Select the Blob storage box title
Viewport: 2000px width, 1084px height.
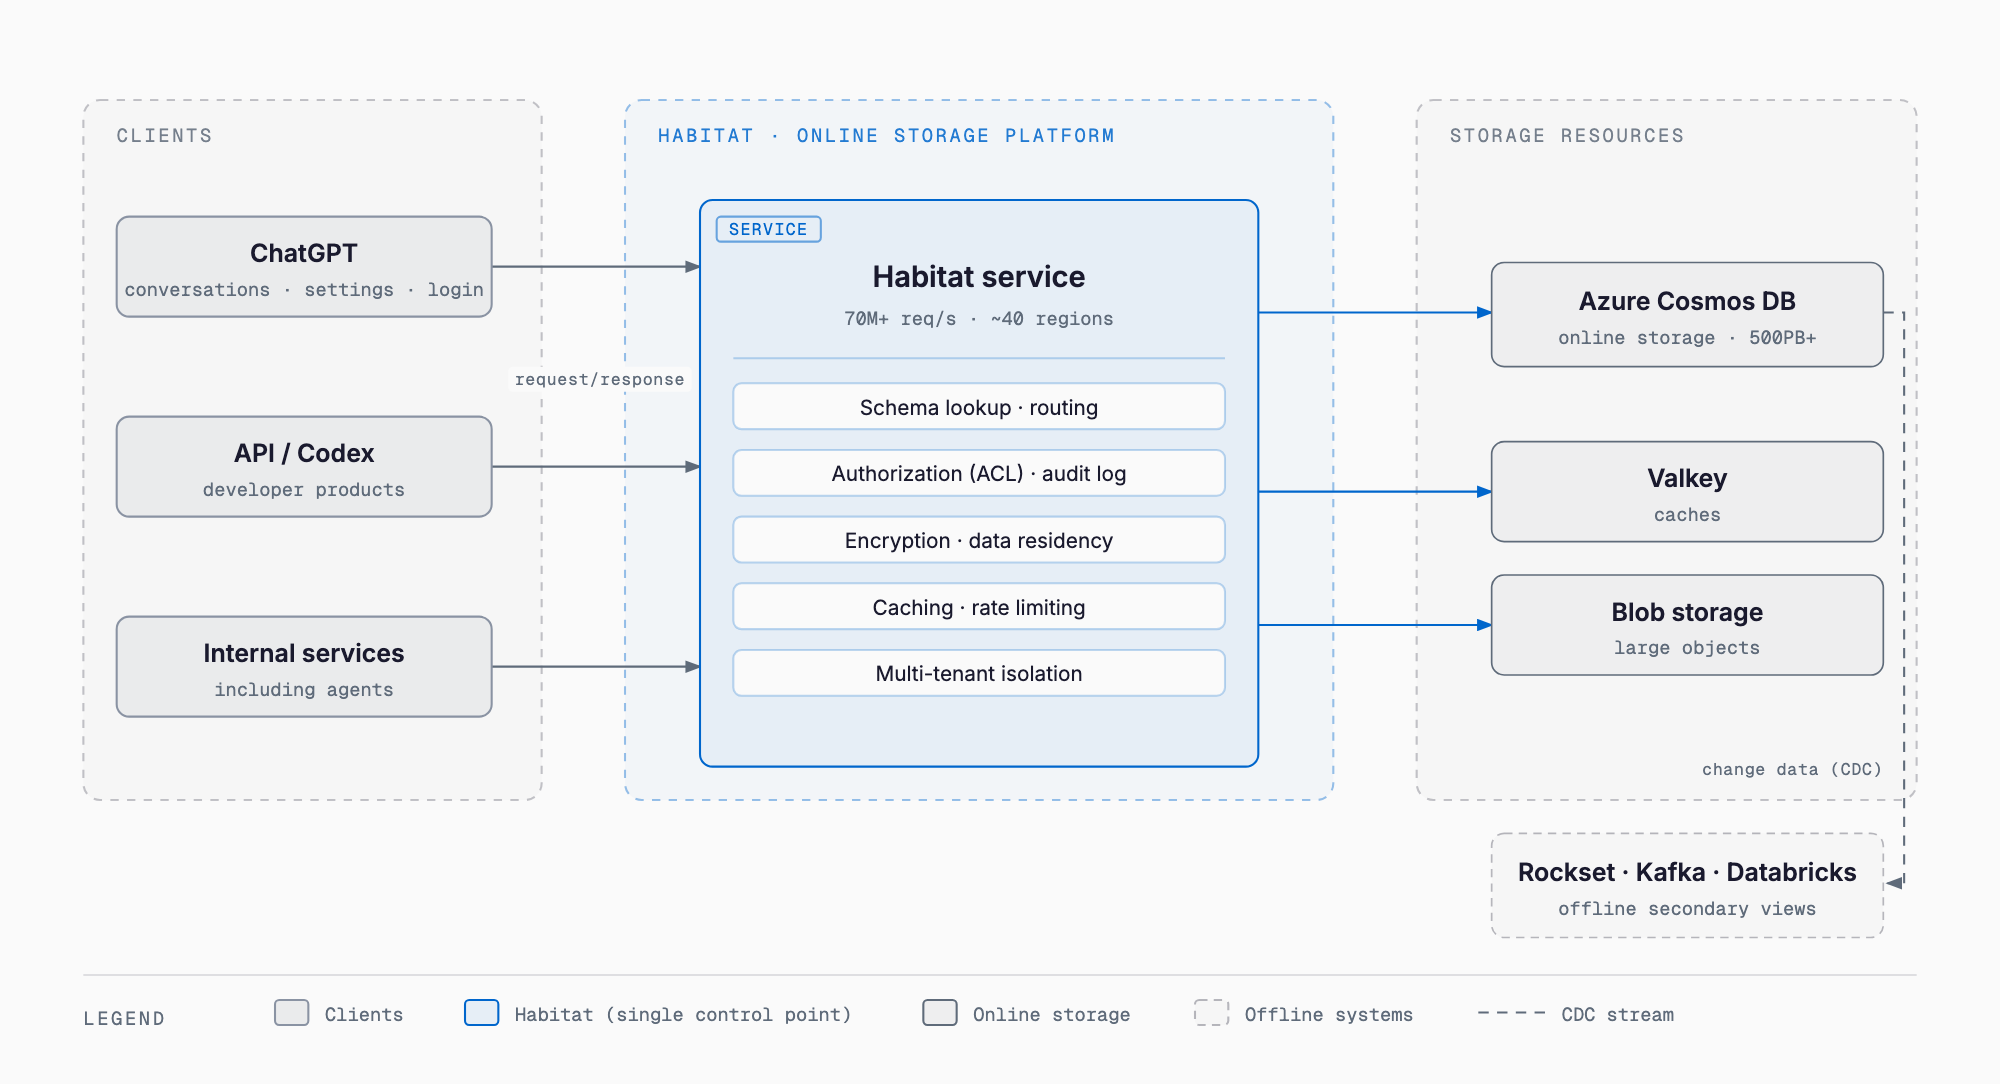click(x=1687, y=612)
